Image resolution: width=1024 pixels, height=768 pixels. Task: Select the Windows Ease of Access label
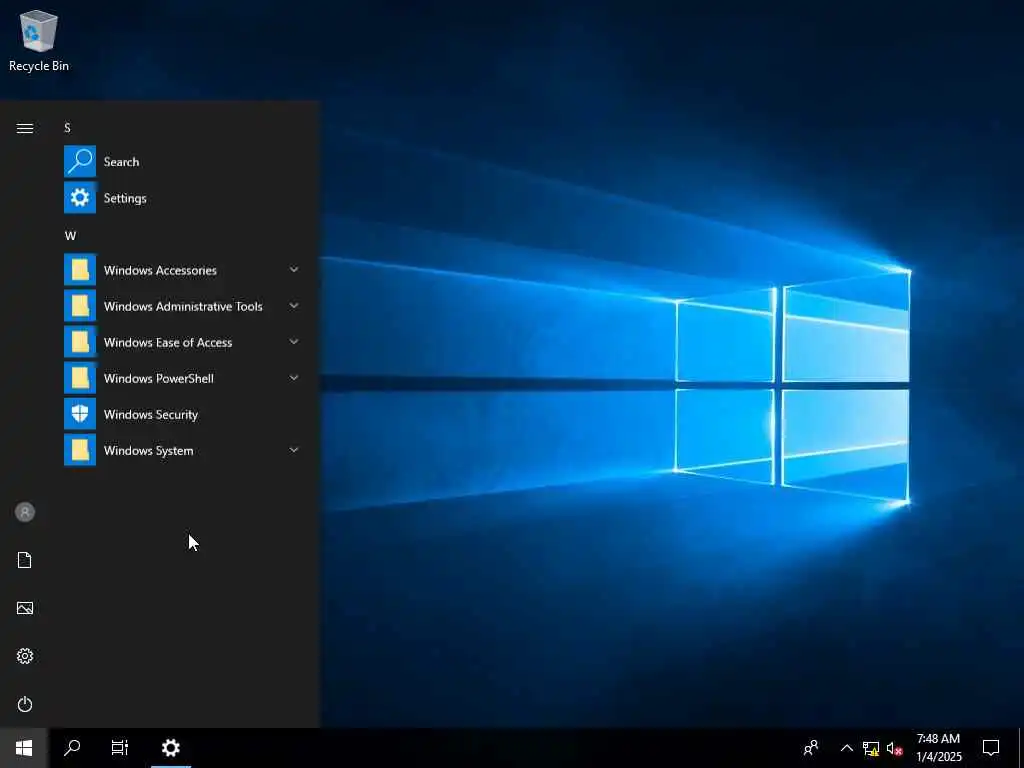(168, 342)
